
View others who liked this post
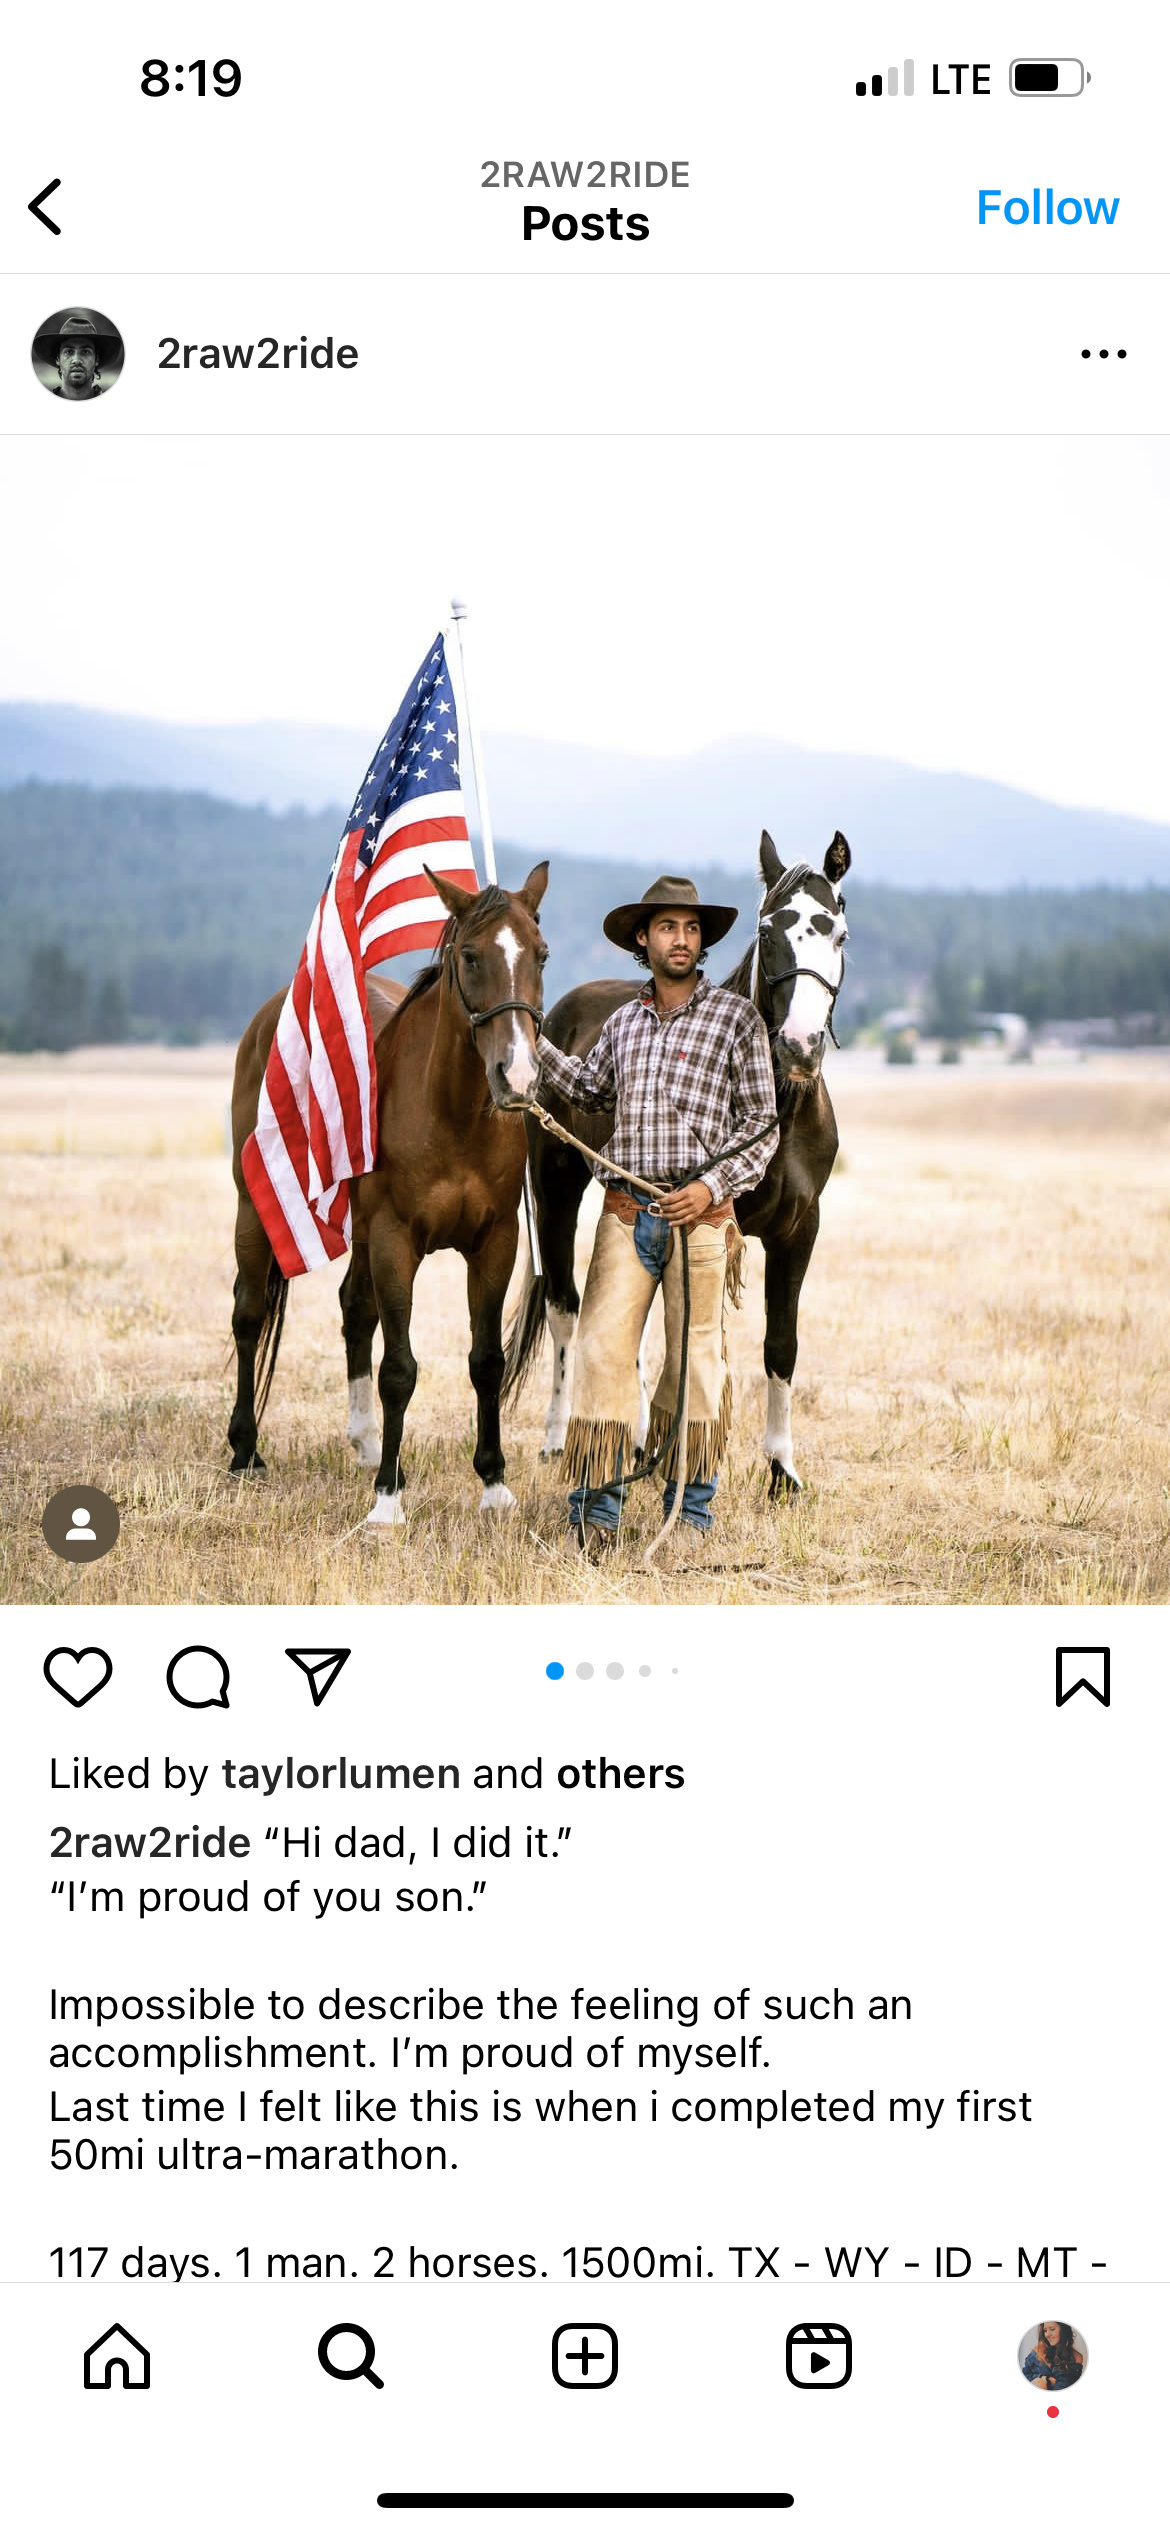click(621, 1774)
